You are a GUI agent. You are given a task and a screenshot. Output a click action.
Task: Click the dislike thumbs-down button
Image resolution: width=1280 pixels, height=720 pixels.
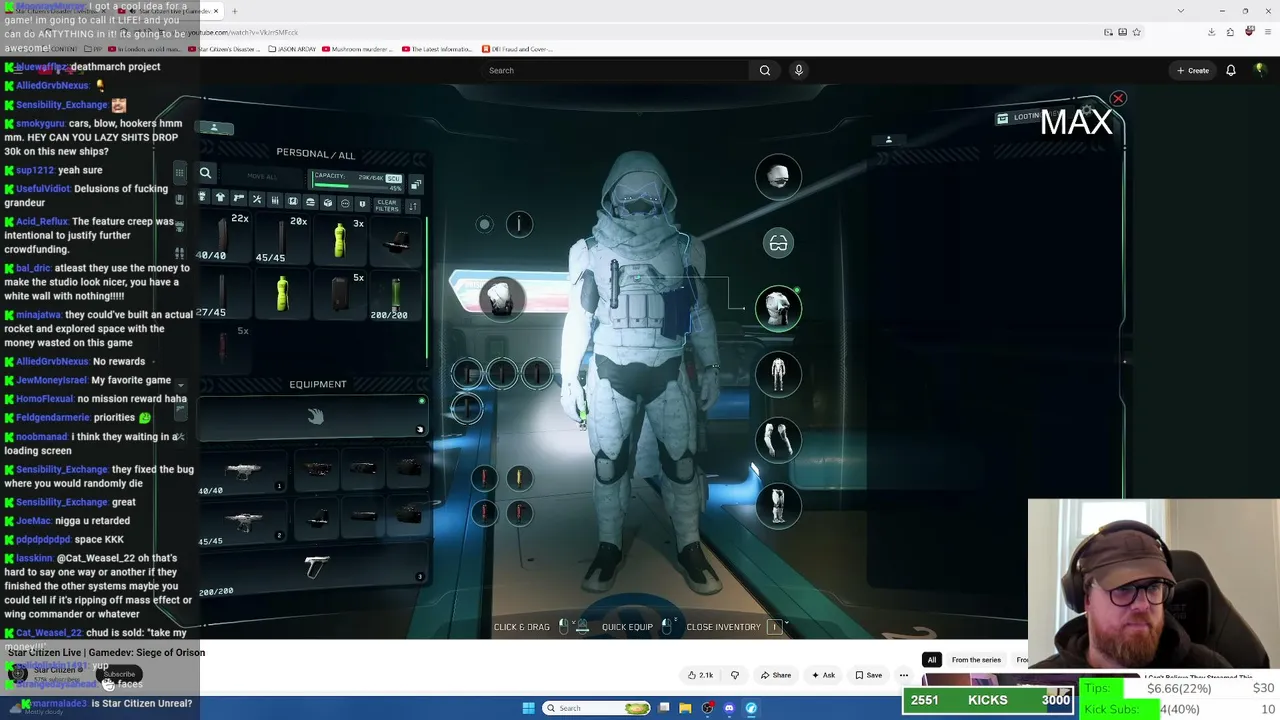click(x=735, y=675)
